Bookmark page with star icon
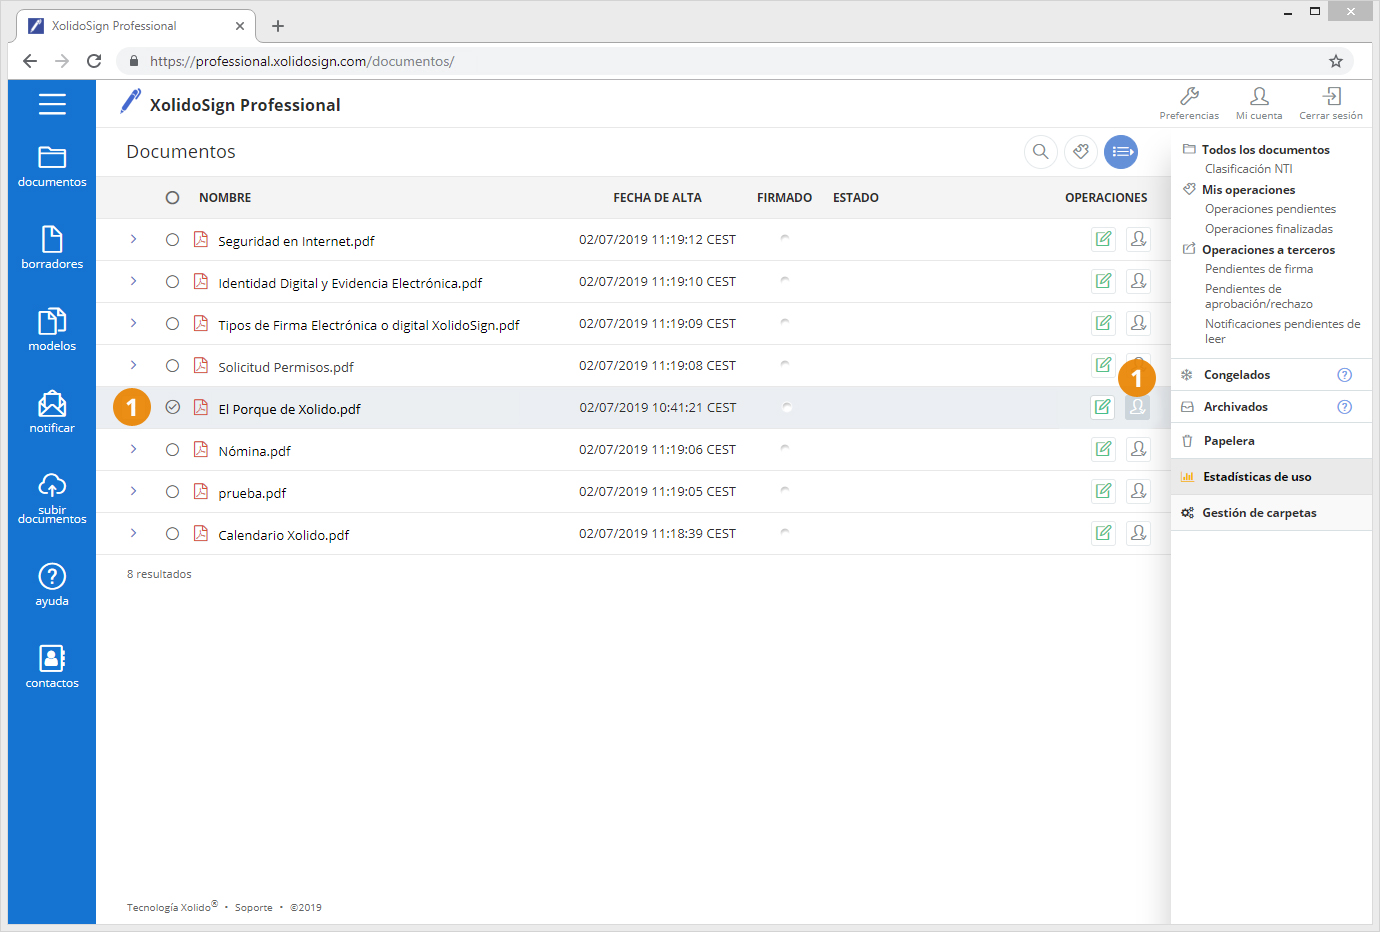 (x=1335, y=61)
